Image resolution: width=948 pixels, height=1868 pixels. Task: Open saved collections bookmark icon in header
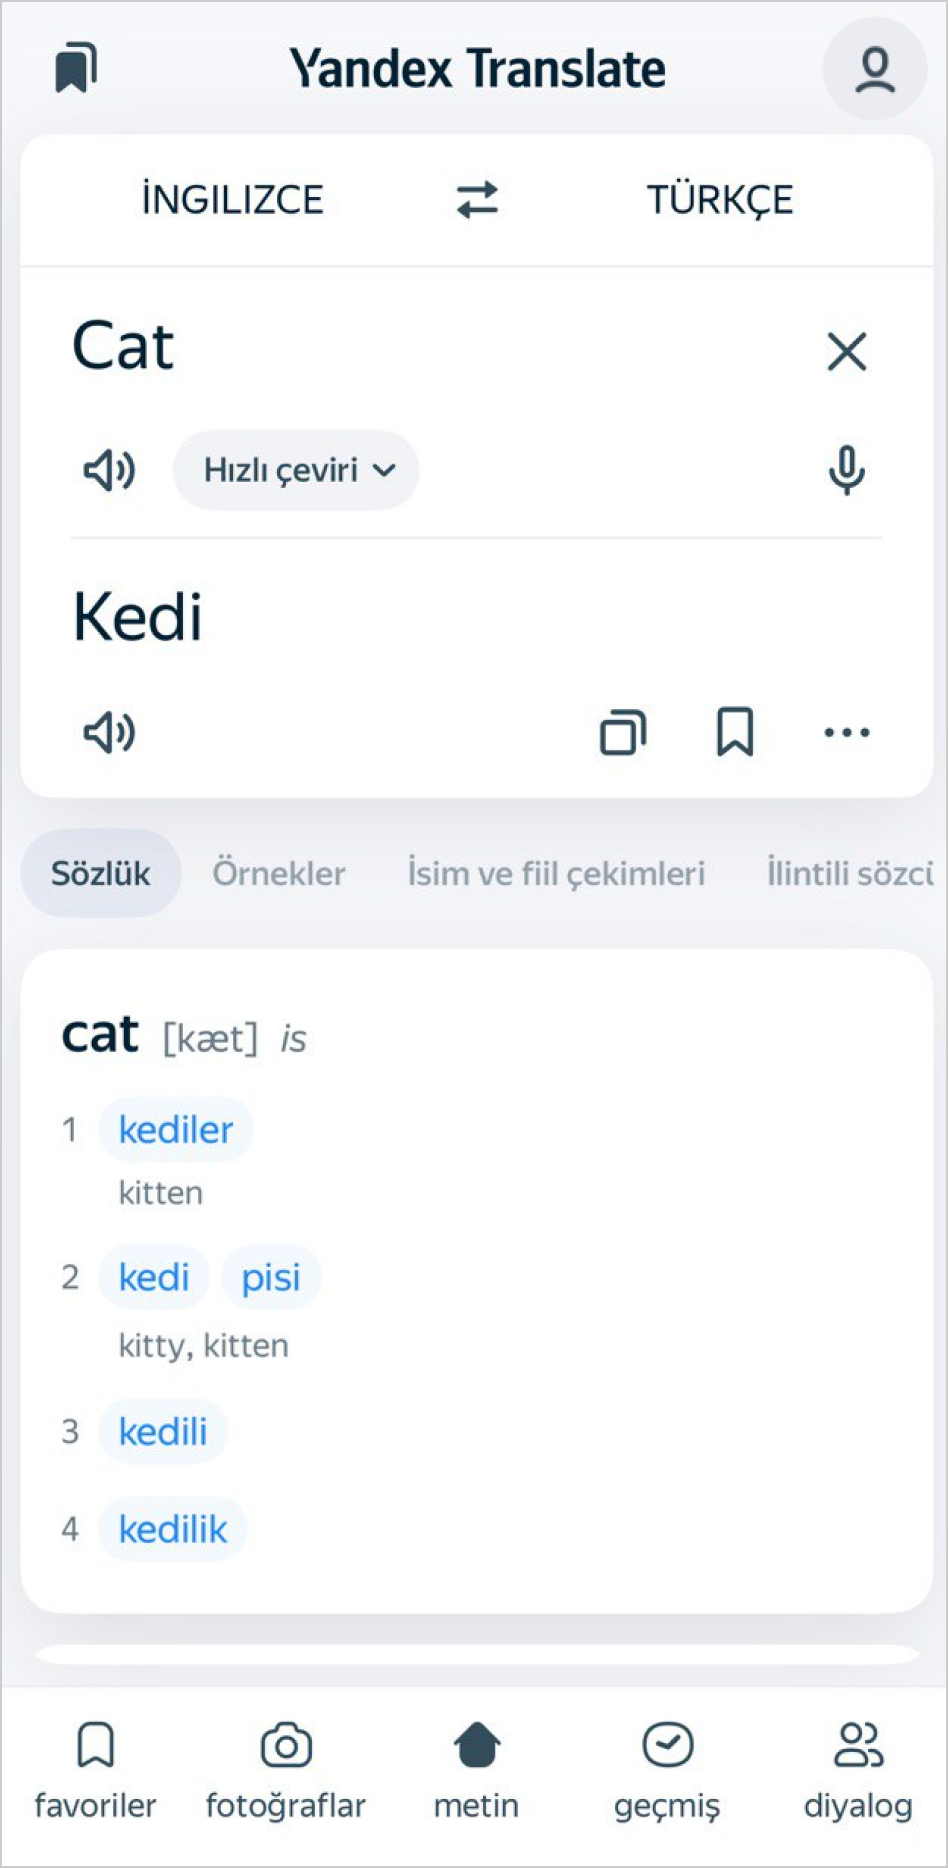click(76, 68)
